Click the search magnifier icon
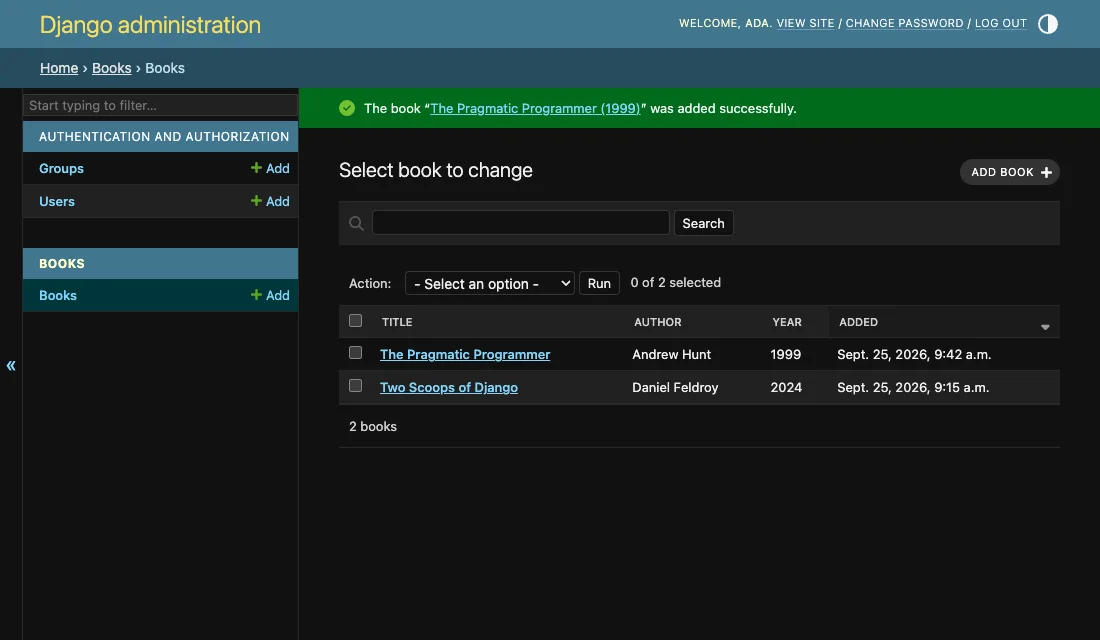This screenshot has width=1100, height=640. tap(356, 223)
